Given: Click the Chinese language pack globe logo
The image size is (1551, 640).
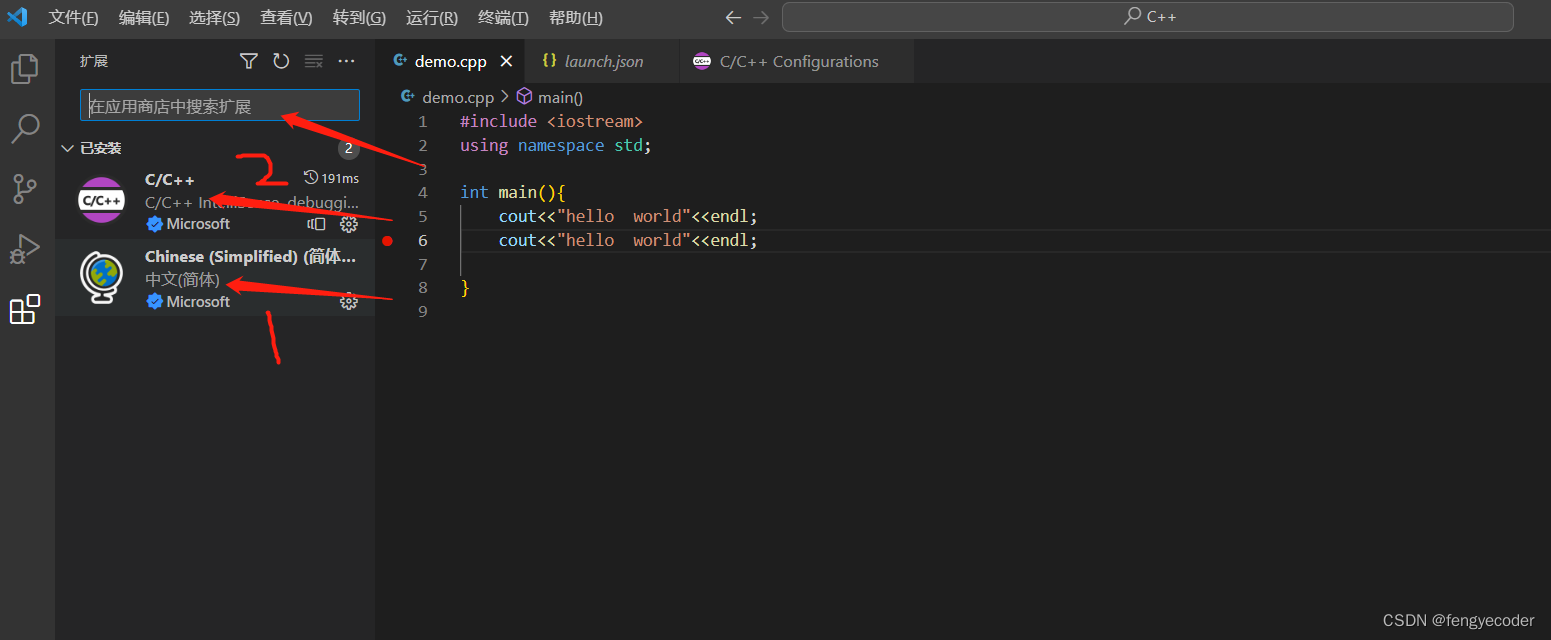Looking at the screenshot, I should [x=102, y=278].
